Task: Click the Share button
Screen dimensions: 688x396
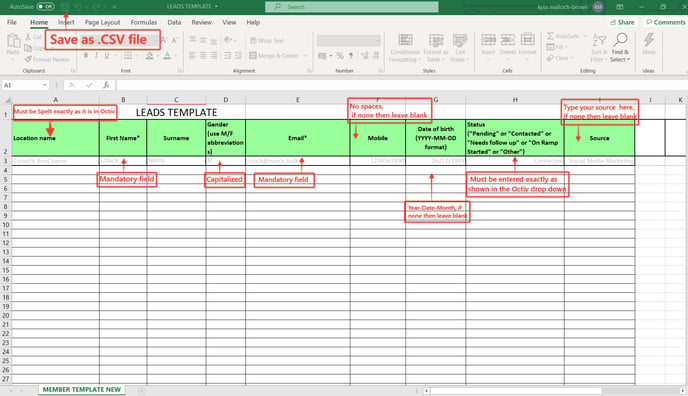Action: pyautogui.click(x=622, y=22)
